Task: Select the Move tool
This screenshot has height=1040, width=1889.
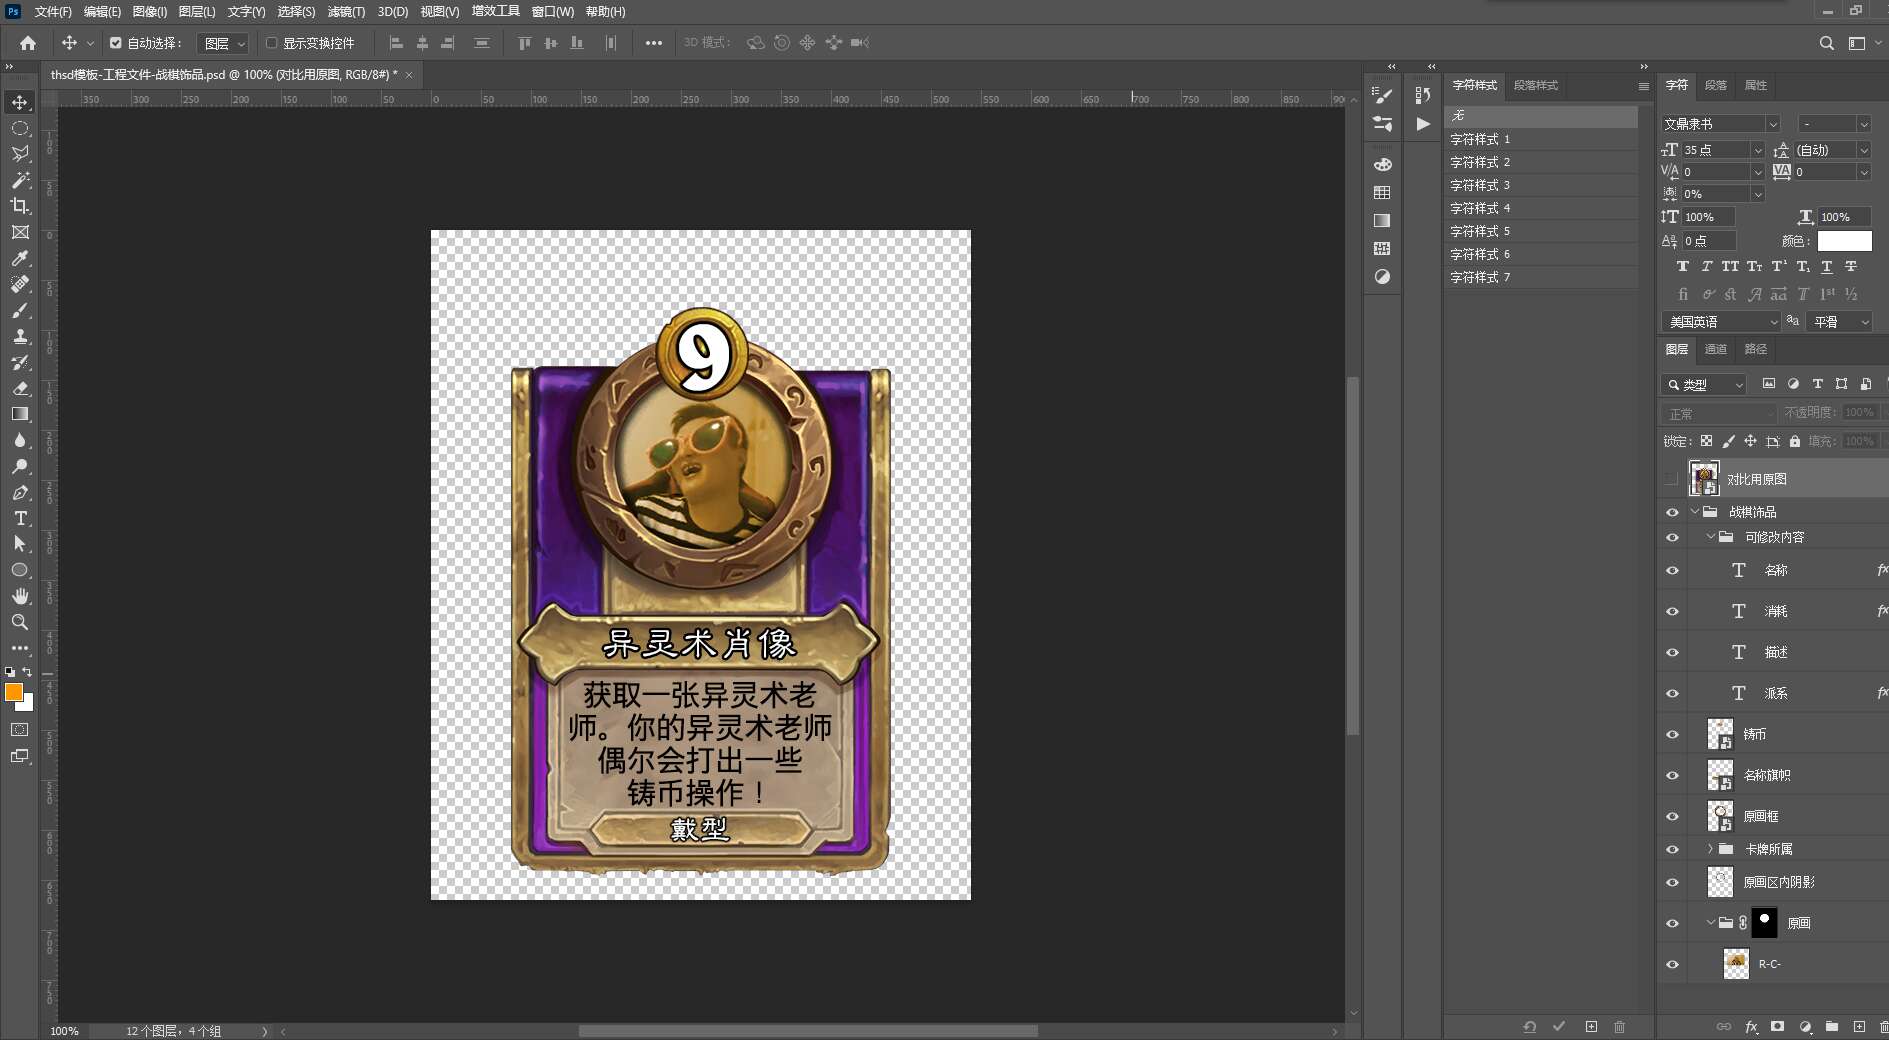Action: (x=20, y=102)
